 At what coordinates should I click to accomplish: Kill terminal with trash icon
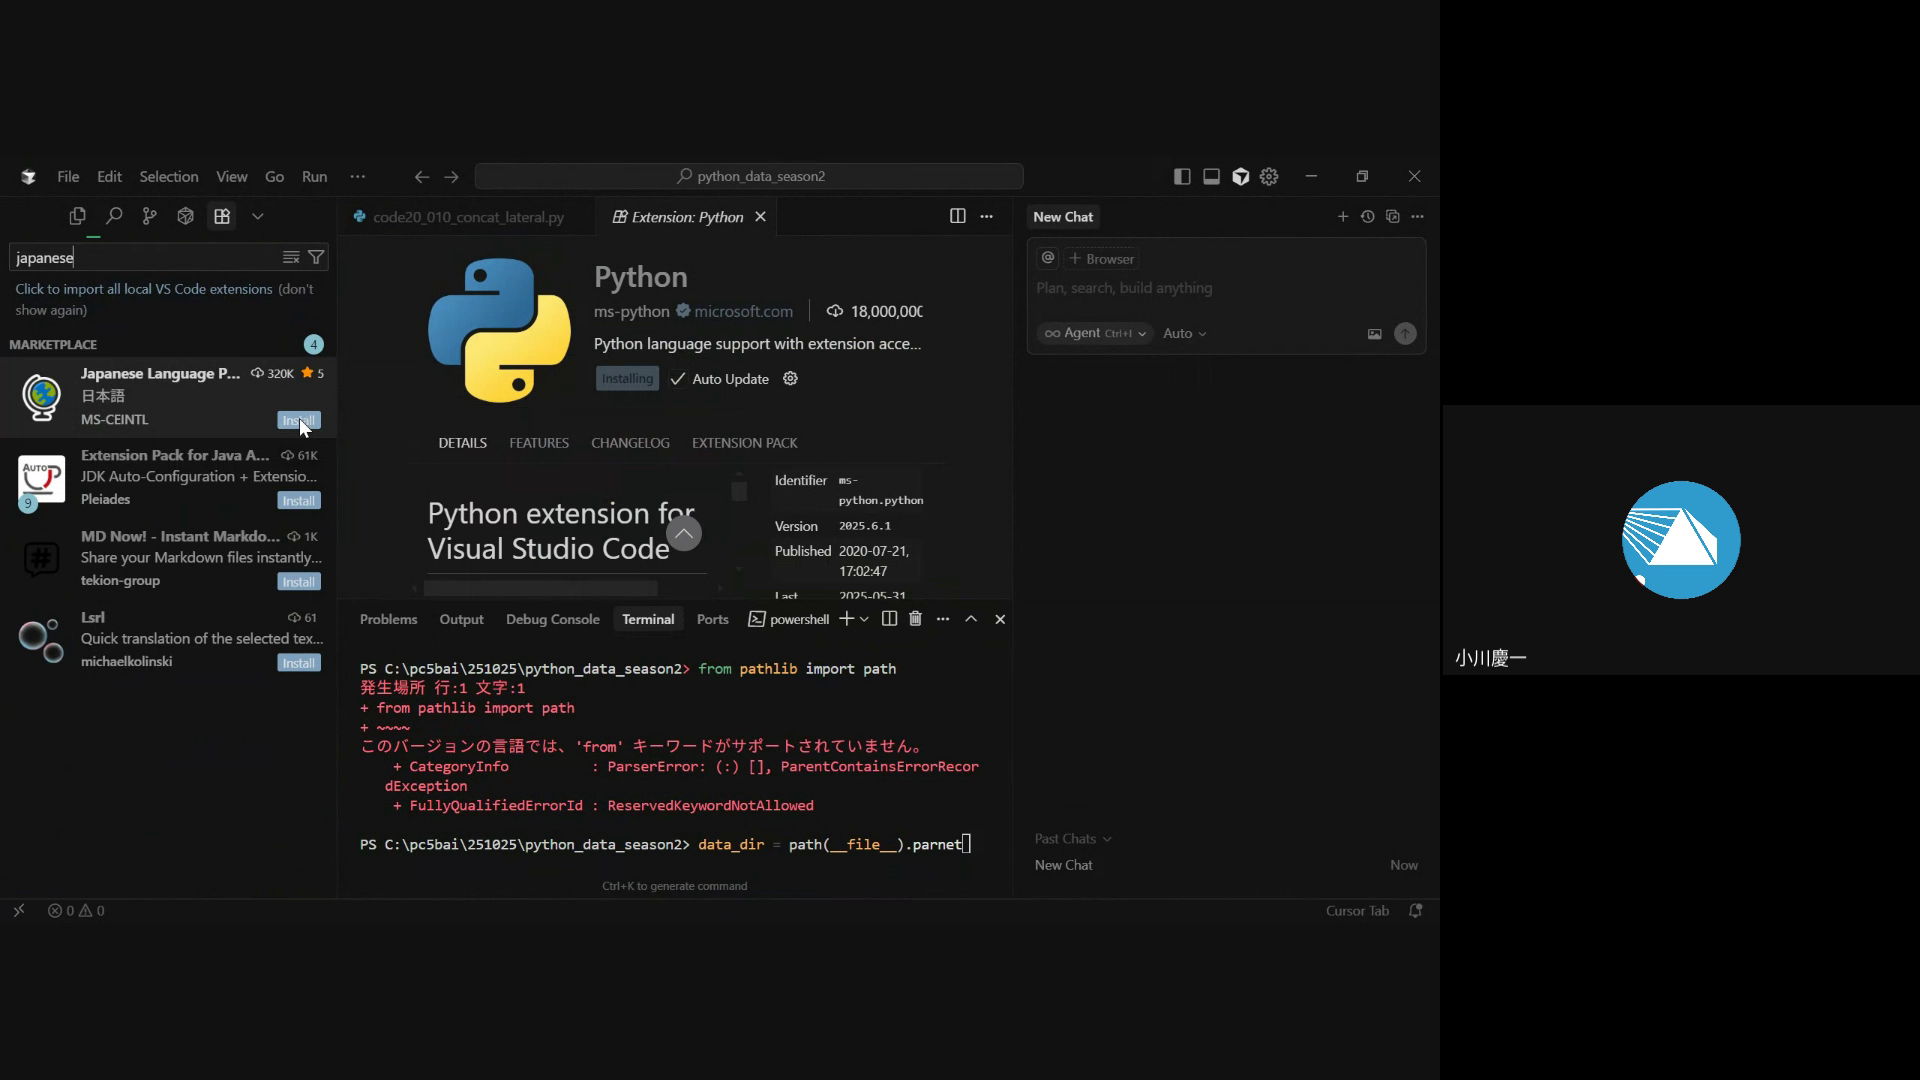[915, 619]
